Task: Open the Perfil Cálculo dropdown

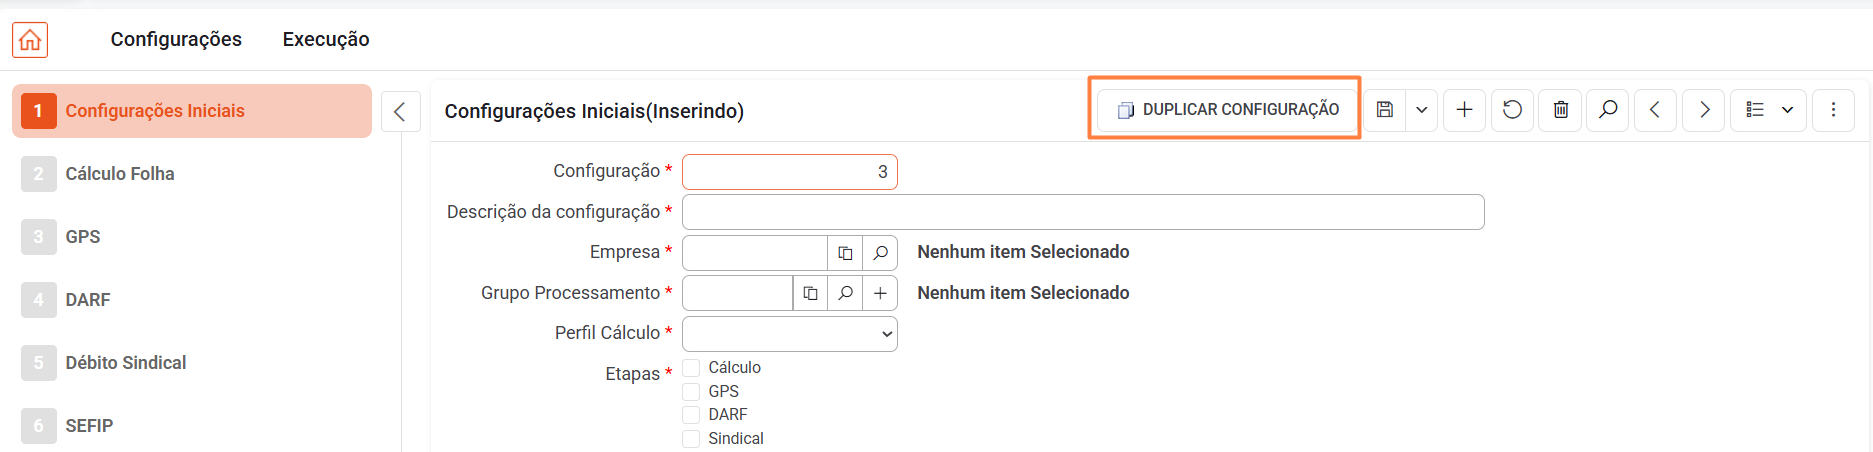Action: point(790,334)
